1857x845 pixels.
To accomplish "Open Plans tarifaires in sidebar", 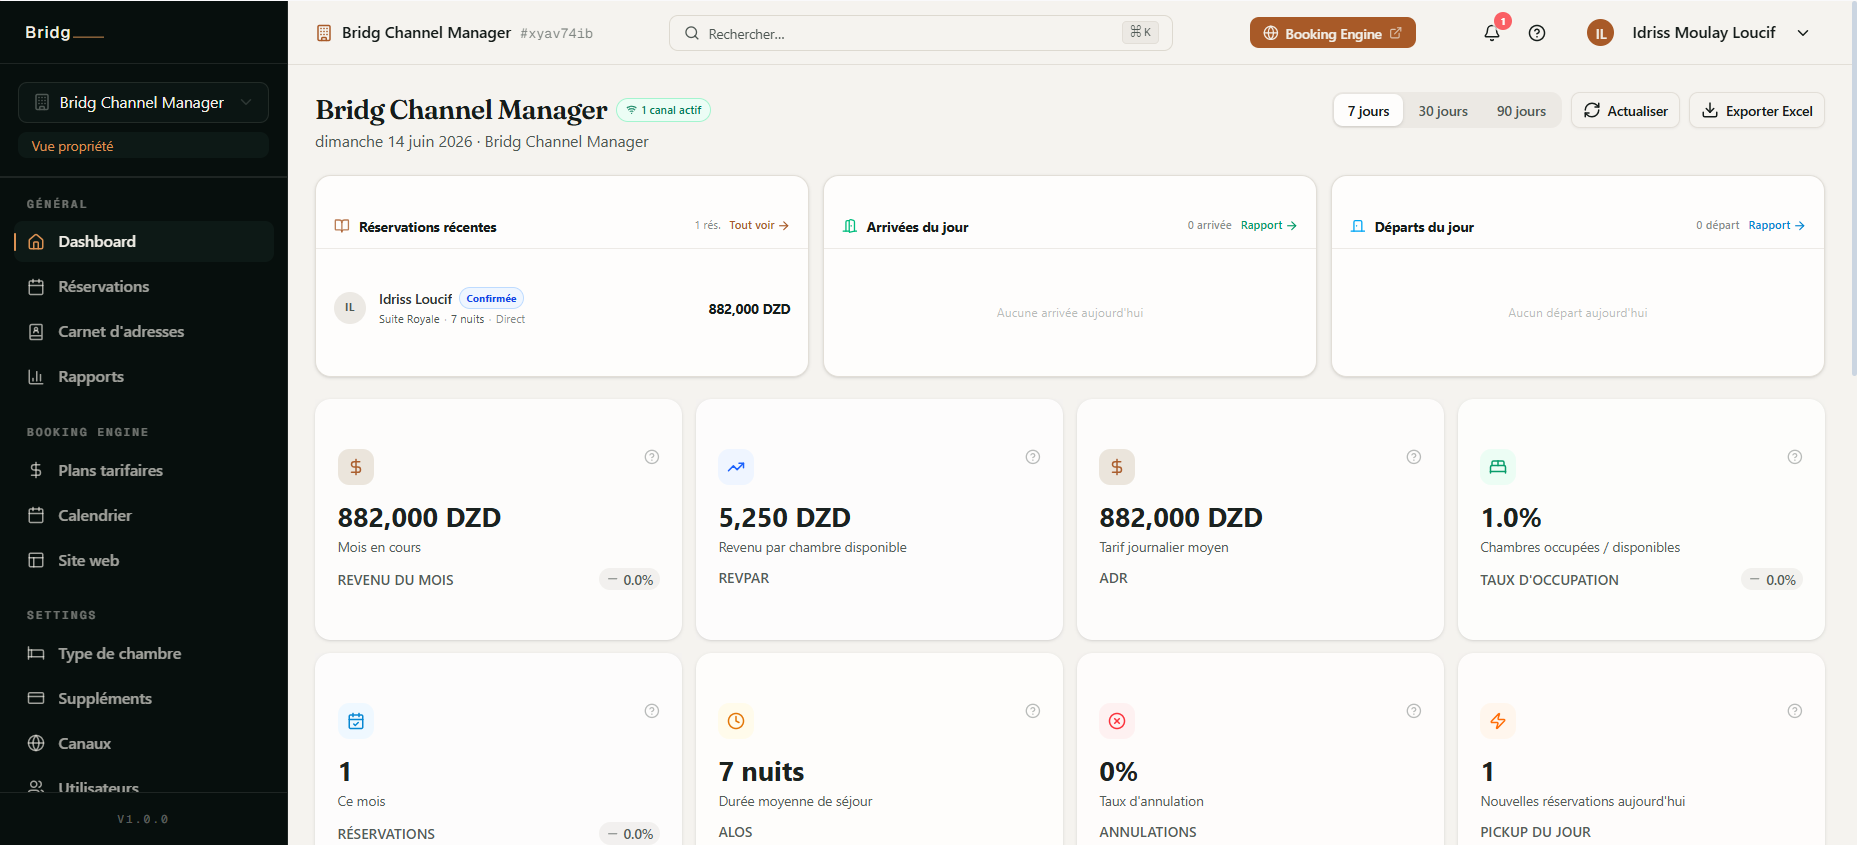I will 144,471.
